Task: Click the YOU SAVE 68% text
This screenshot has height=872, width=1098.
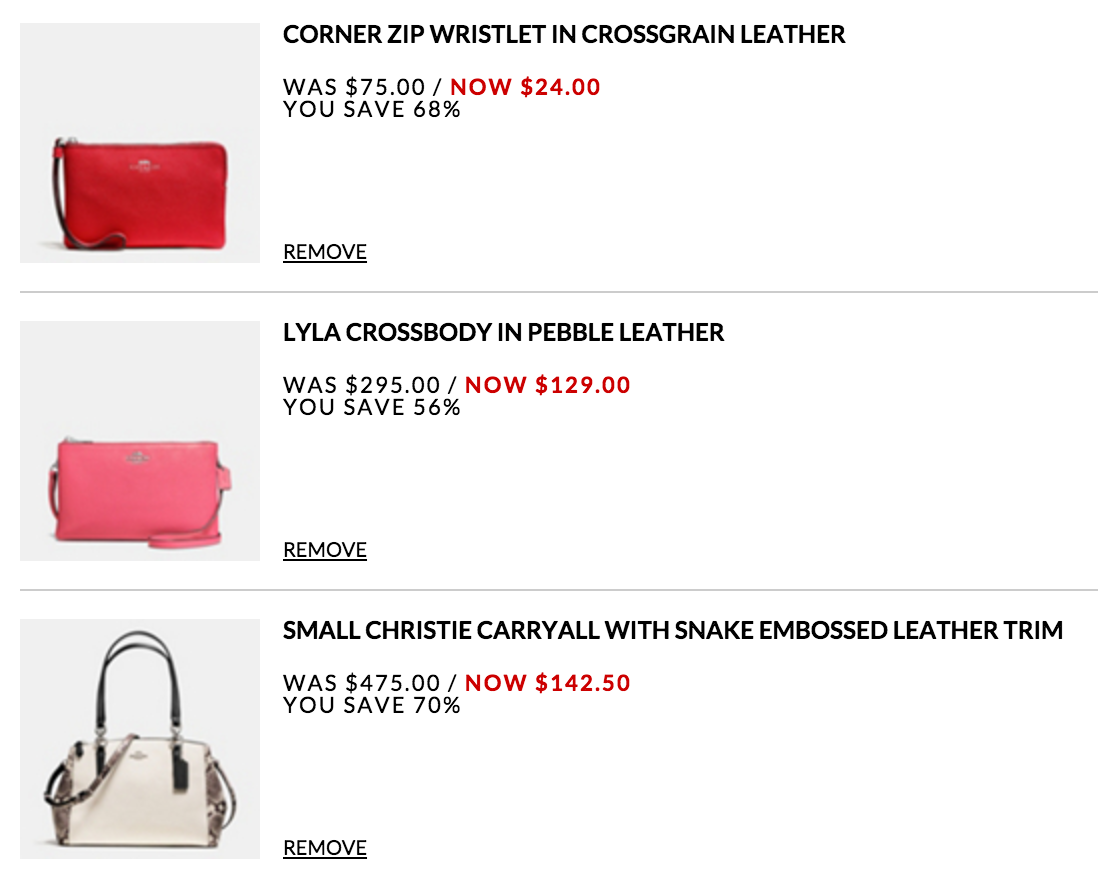Action: pyautogui.click(x=372, y=109)
